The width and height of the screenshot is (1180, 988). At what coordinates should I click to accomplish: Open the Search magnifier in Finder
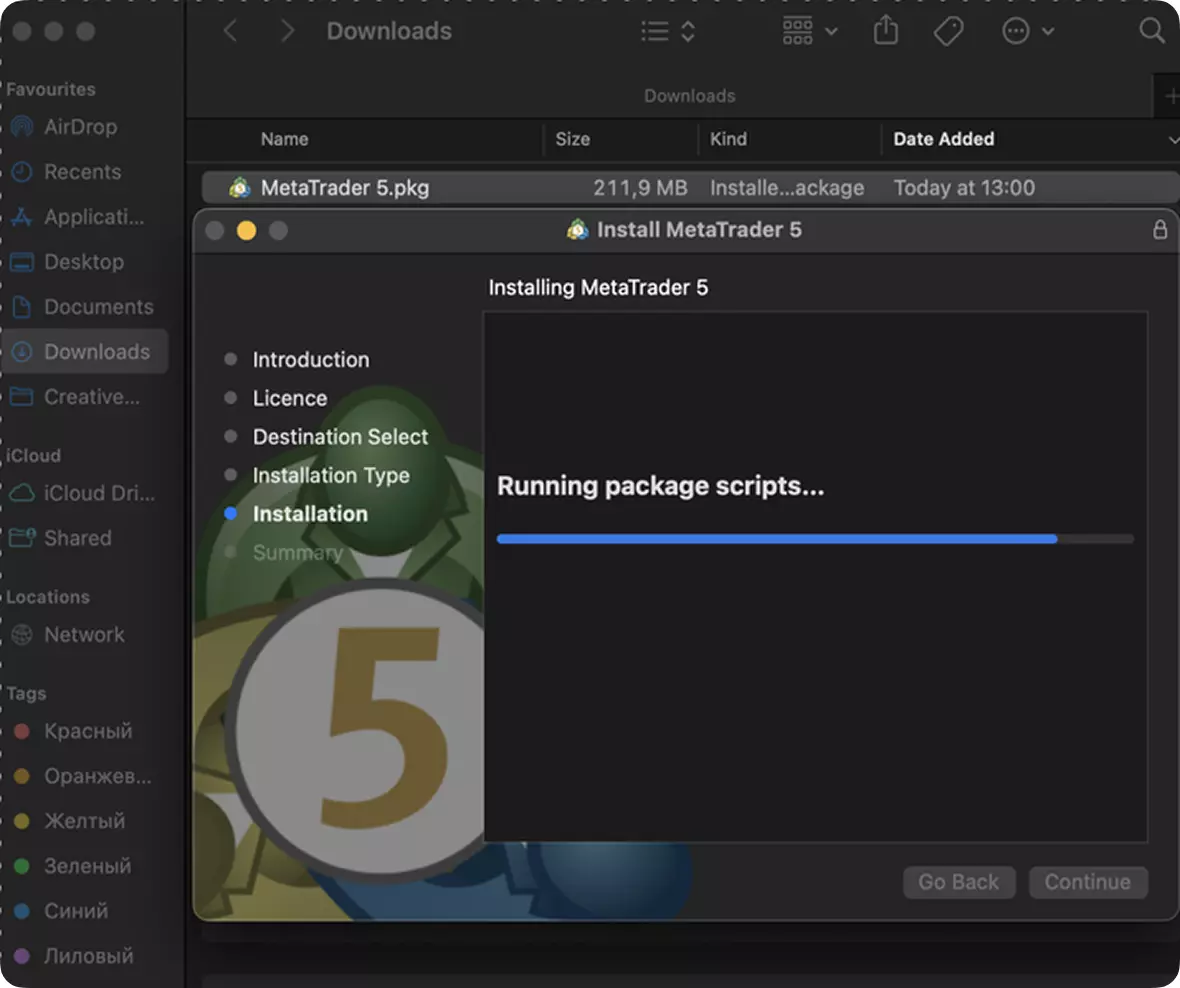[1152, 32]
